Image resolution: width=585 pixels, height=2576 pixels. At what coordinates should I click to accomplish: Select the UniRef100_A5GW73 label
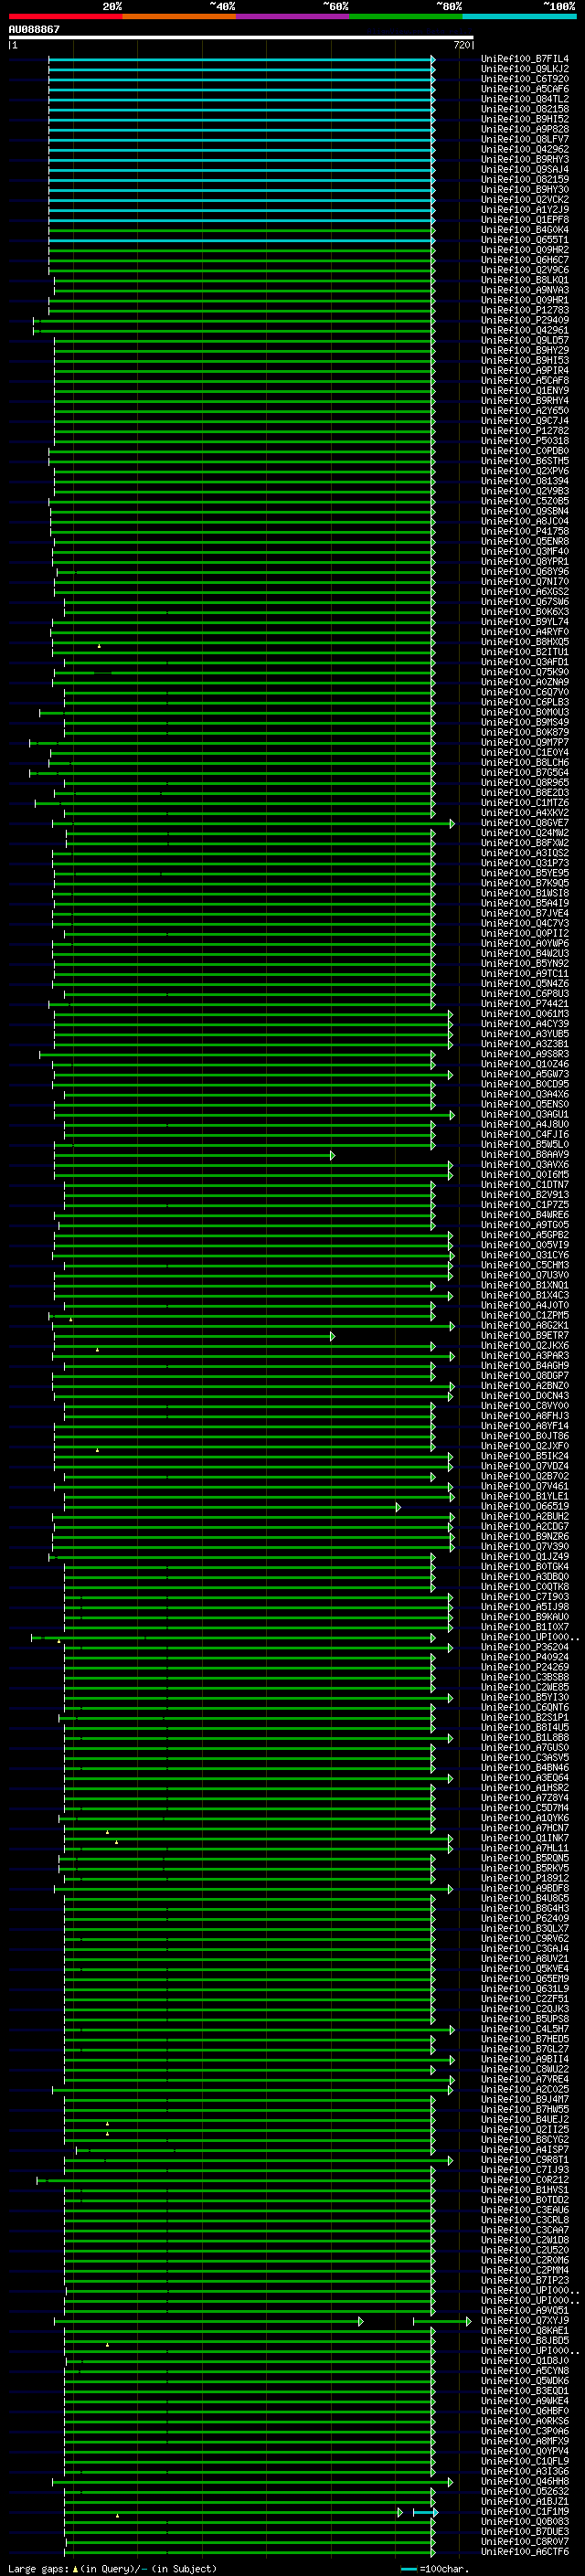click(525, 1074)
